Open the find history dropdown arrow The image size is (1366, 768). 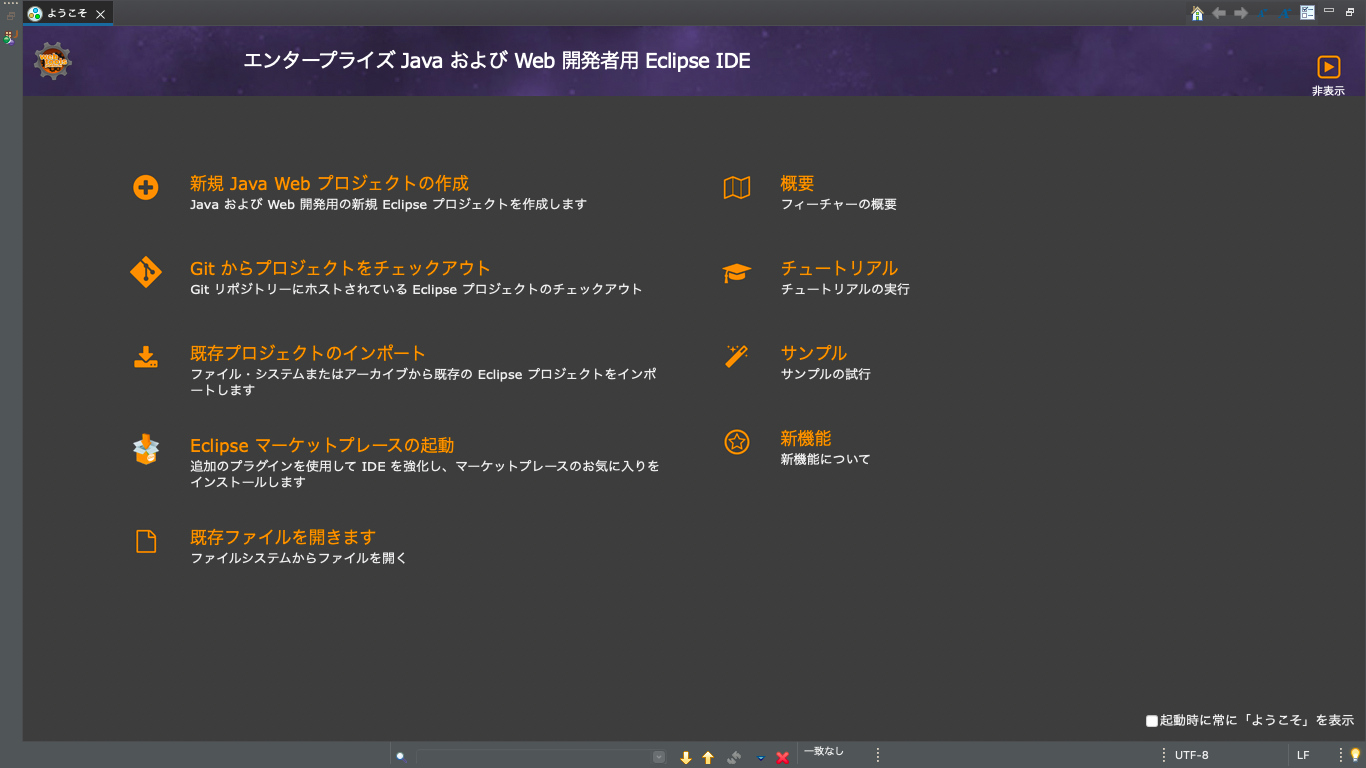click(659, 757)
